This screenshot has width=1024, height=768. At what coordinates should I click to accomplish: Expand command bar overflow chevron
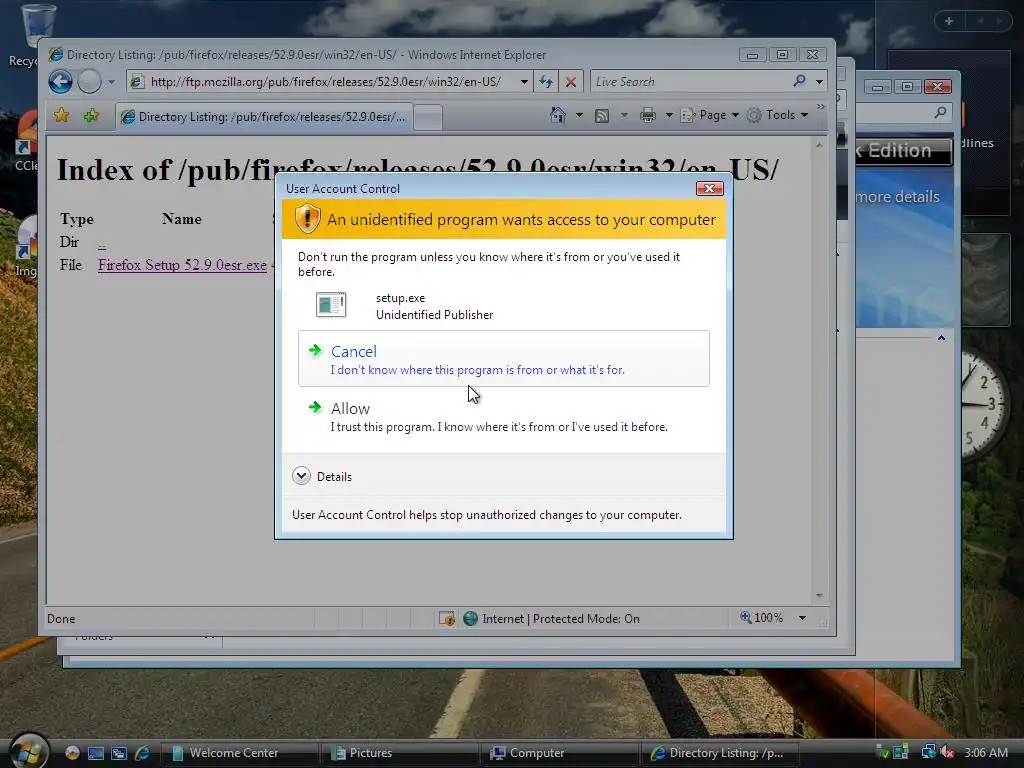pyautogui.click(x=821, y=106)
